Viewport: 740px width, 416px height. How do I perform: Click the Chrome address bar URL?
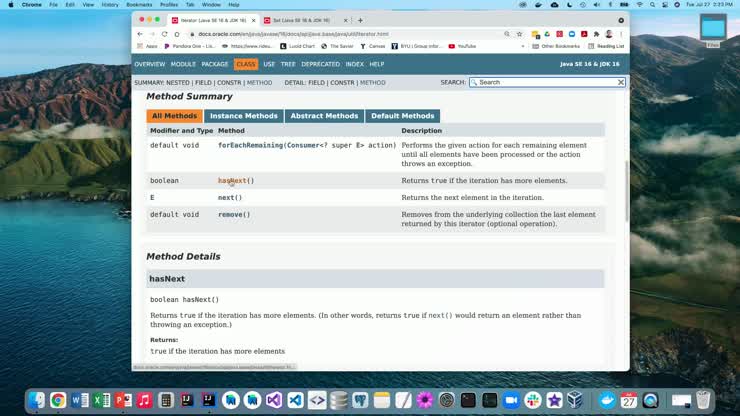point(294,34)
